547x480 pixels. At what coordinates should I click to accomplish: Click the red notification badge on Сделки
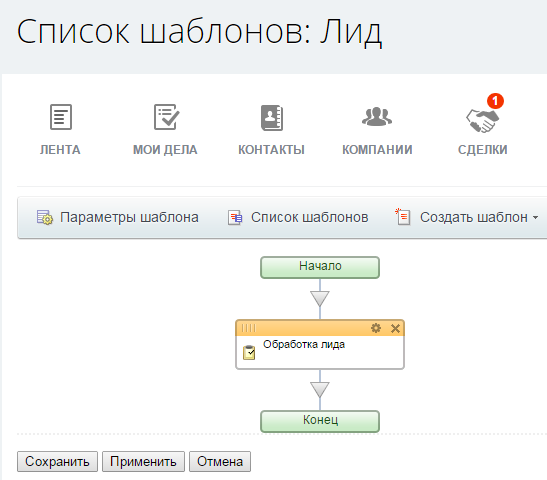(x=495, y=101)
